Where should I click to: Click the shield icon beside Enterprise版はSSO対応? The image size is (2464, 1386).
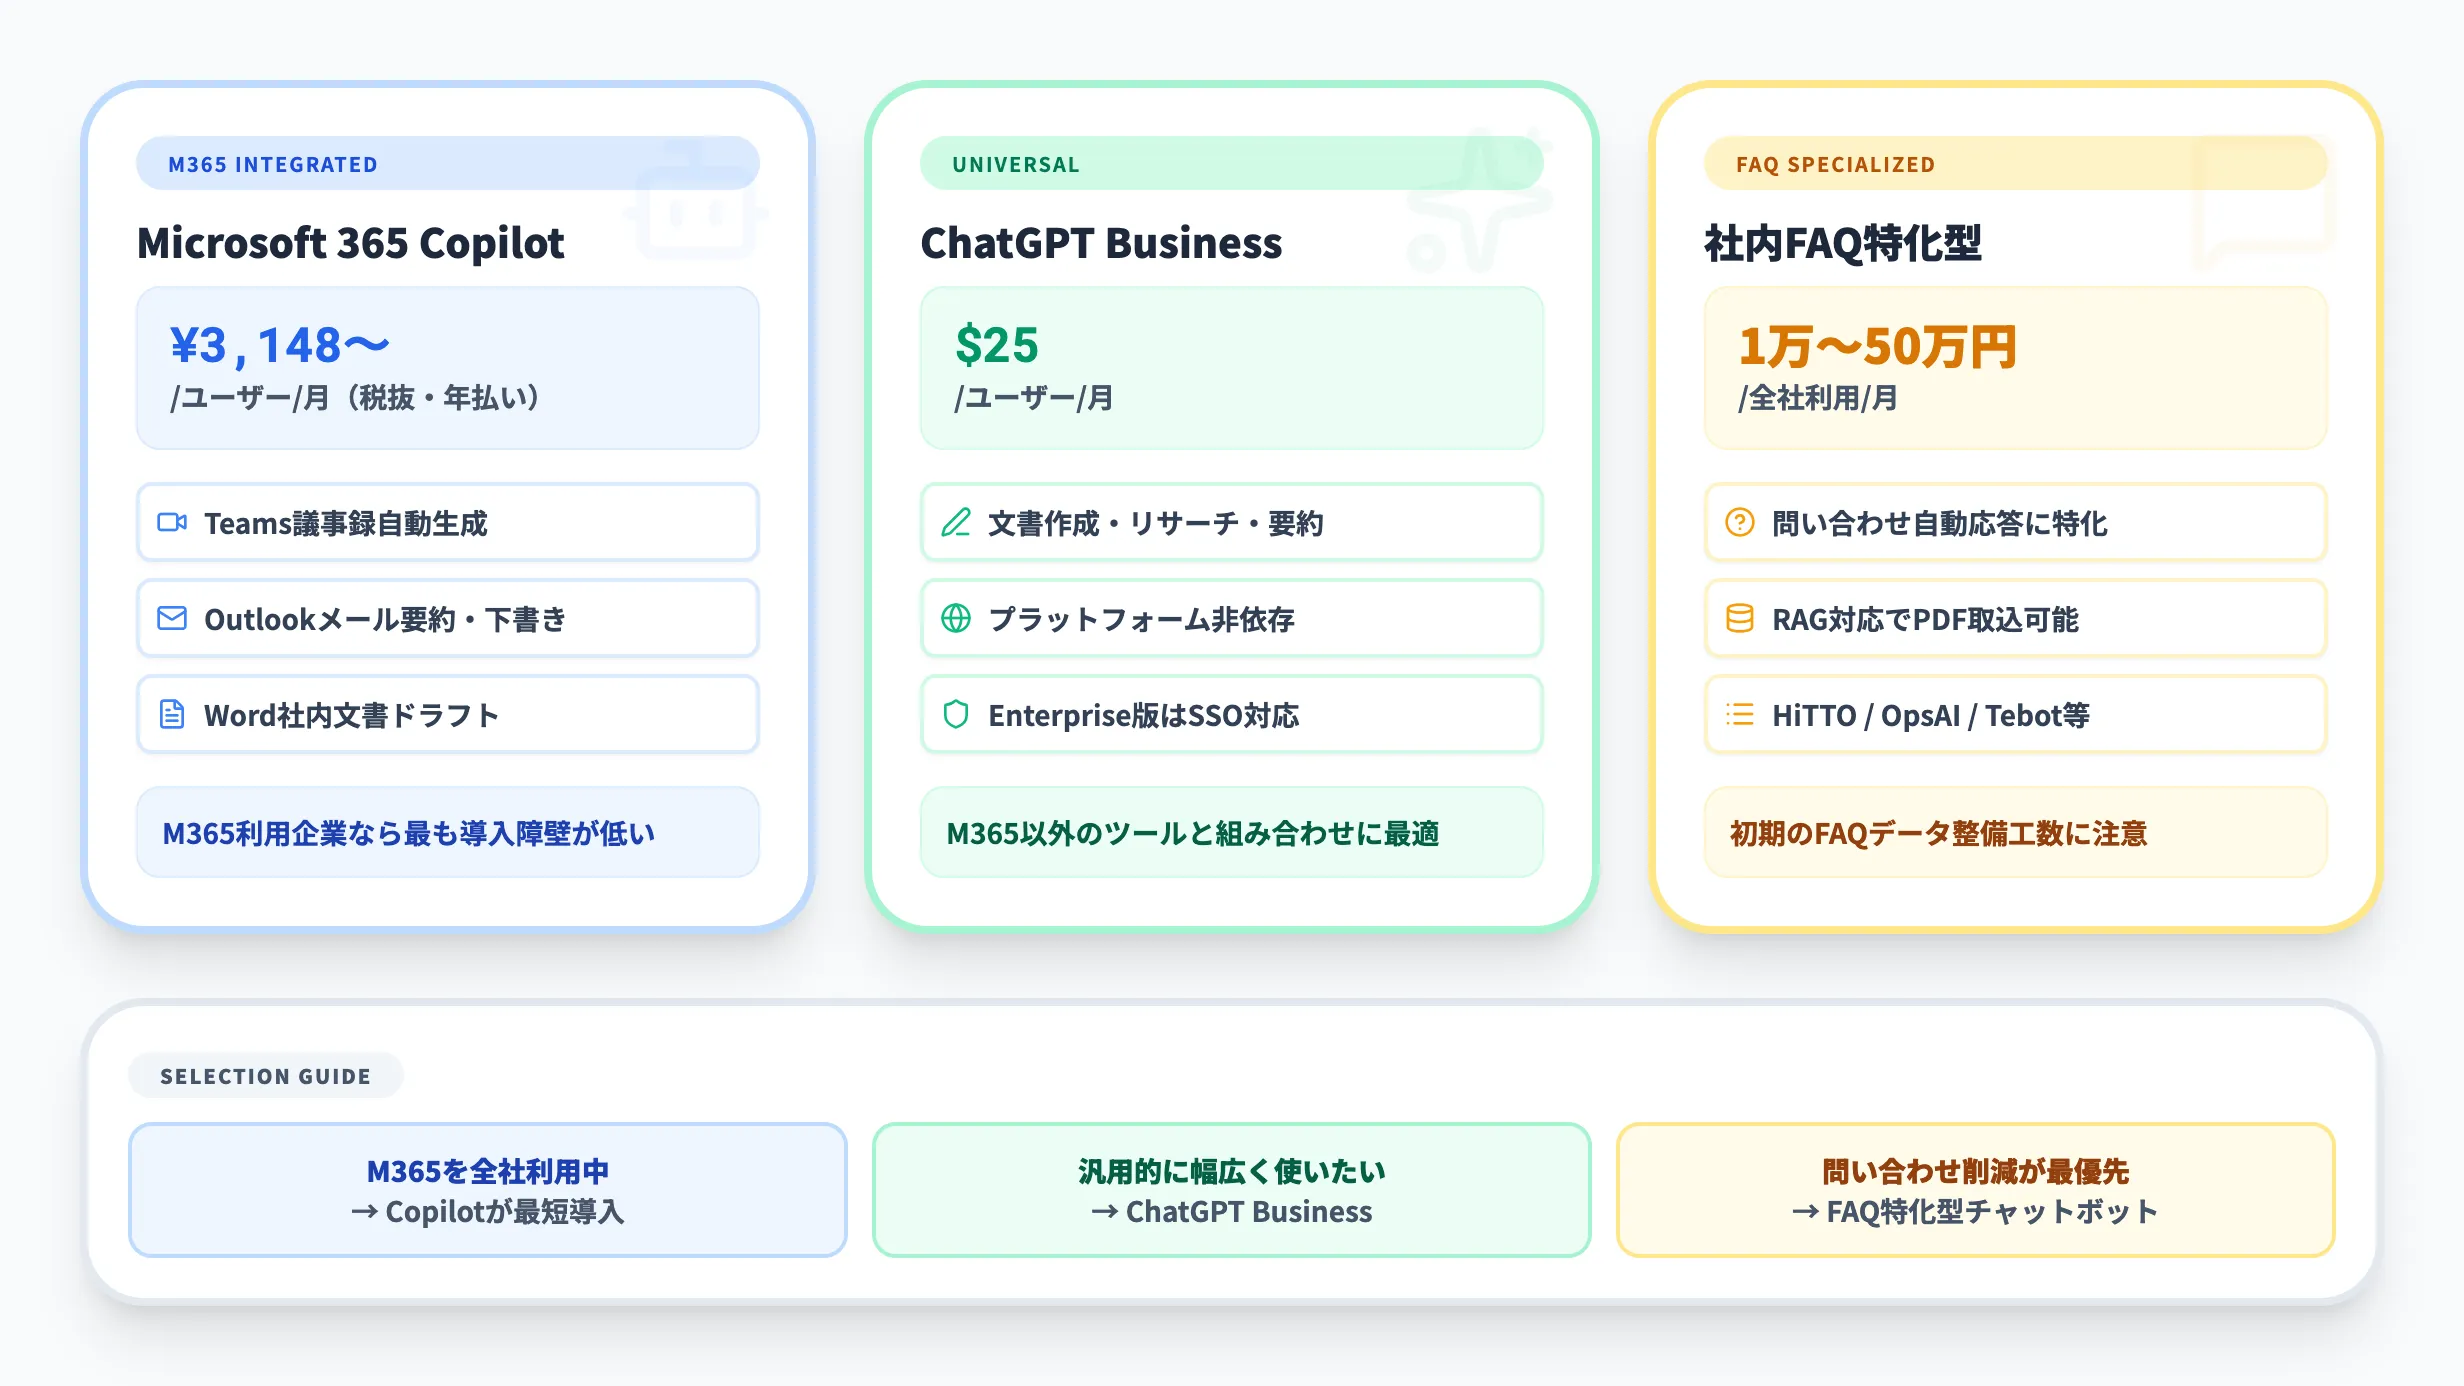[956, 714]
